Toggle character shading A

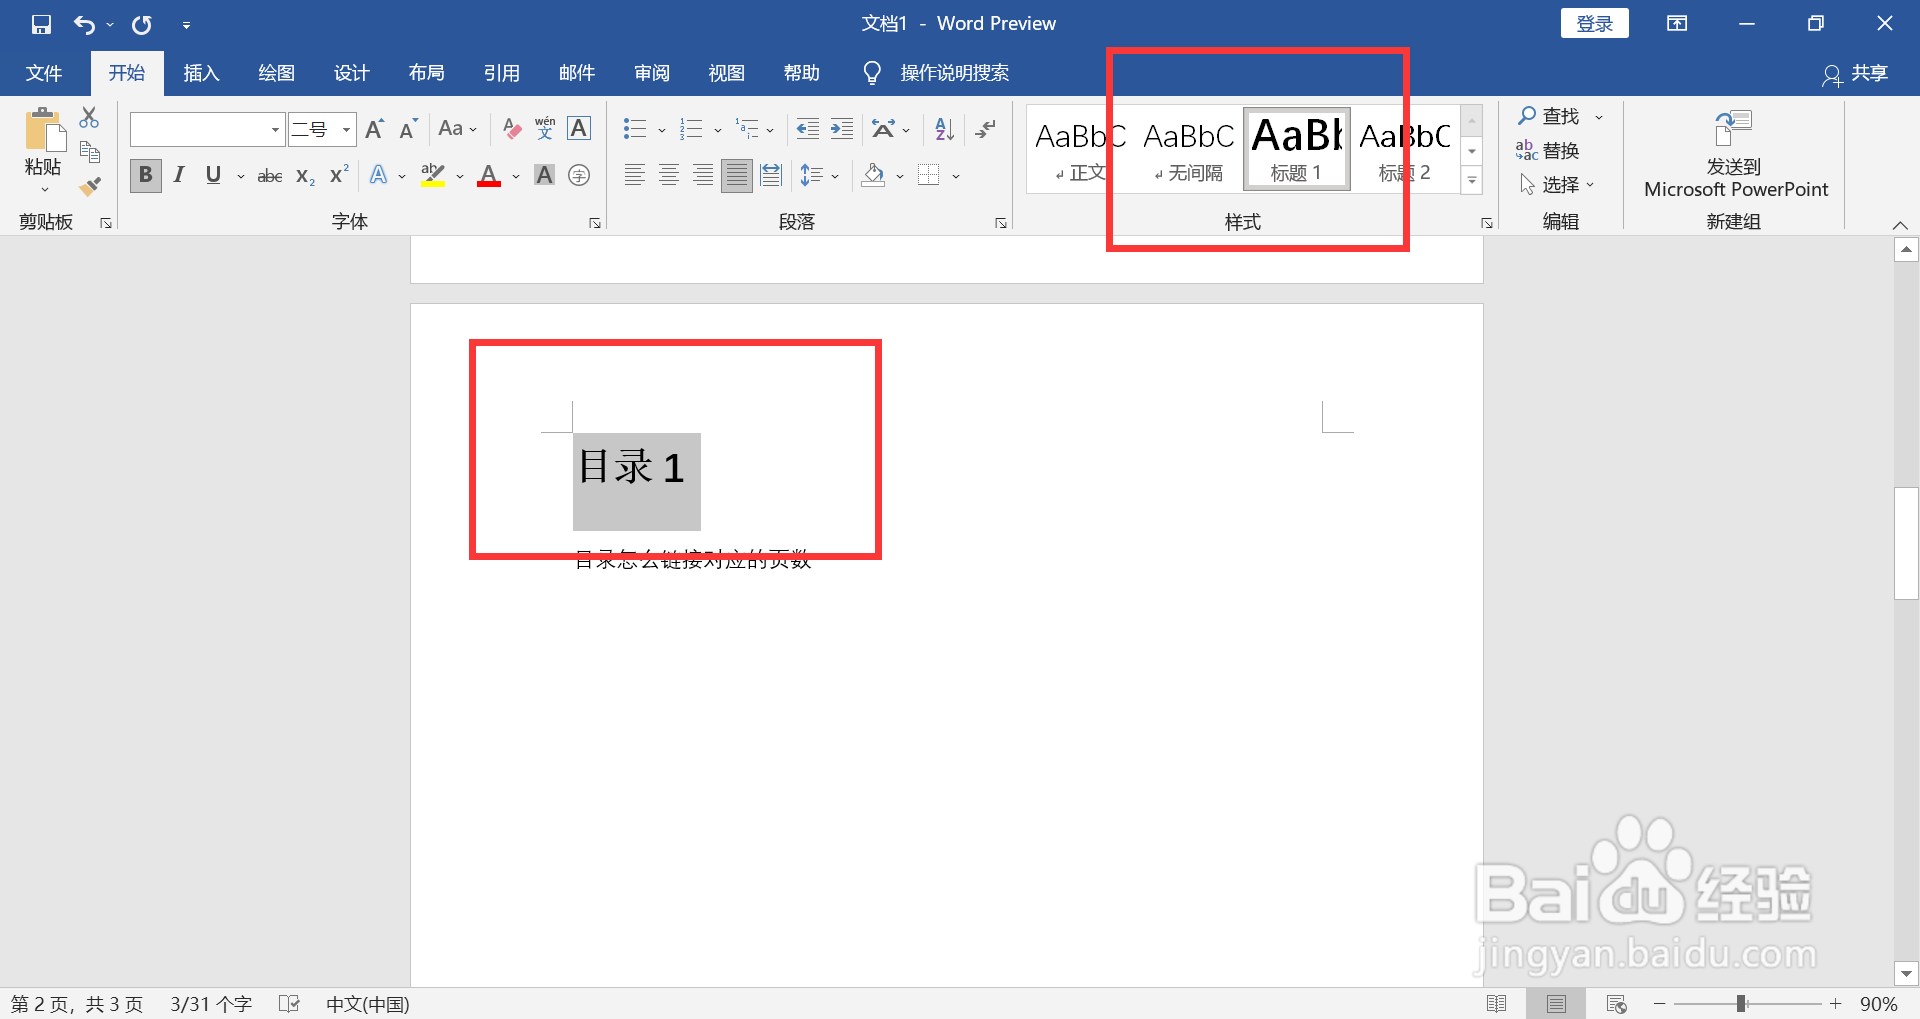pyautogui.click(x=544, y=176)
